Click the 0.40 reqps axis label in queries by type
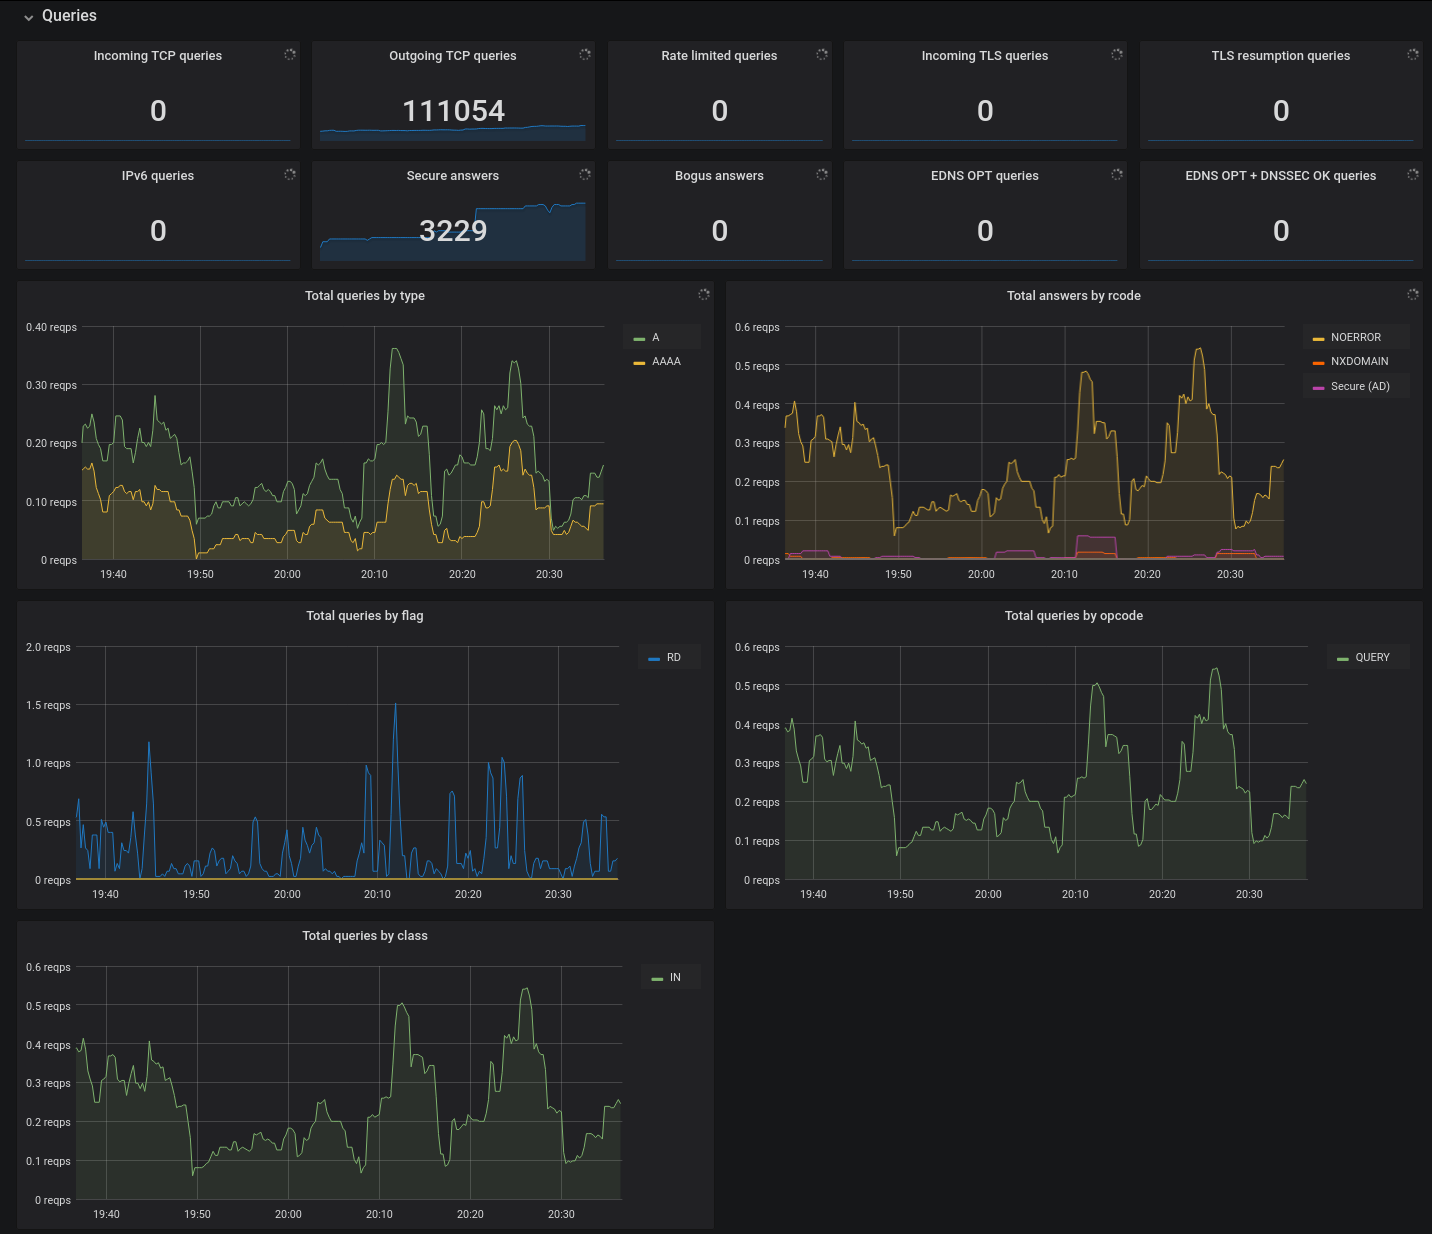Viewport: 1432px width, 1234px height. tap(51, 327)
